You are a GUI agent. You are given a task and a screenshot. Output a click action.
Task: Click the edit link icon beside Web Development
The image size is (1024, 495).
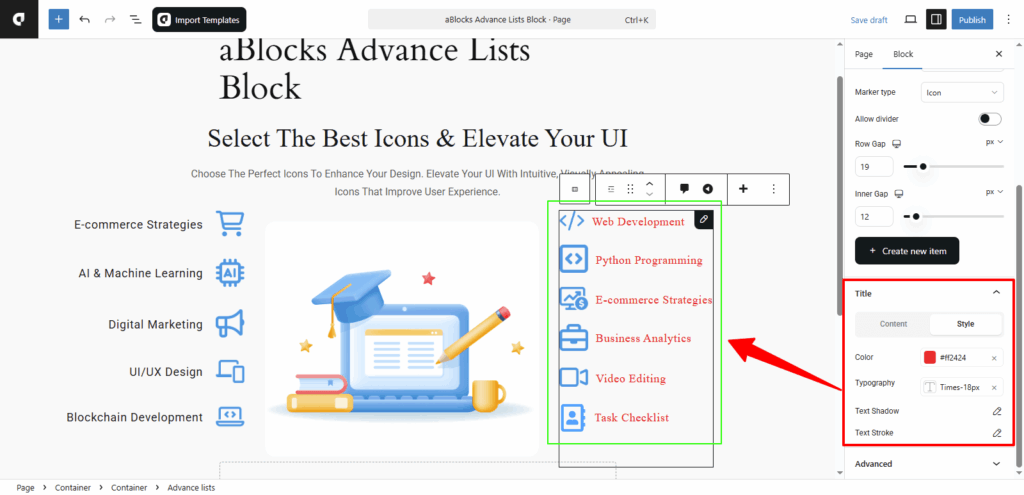click(703, 219)
